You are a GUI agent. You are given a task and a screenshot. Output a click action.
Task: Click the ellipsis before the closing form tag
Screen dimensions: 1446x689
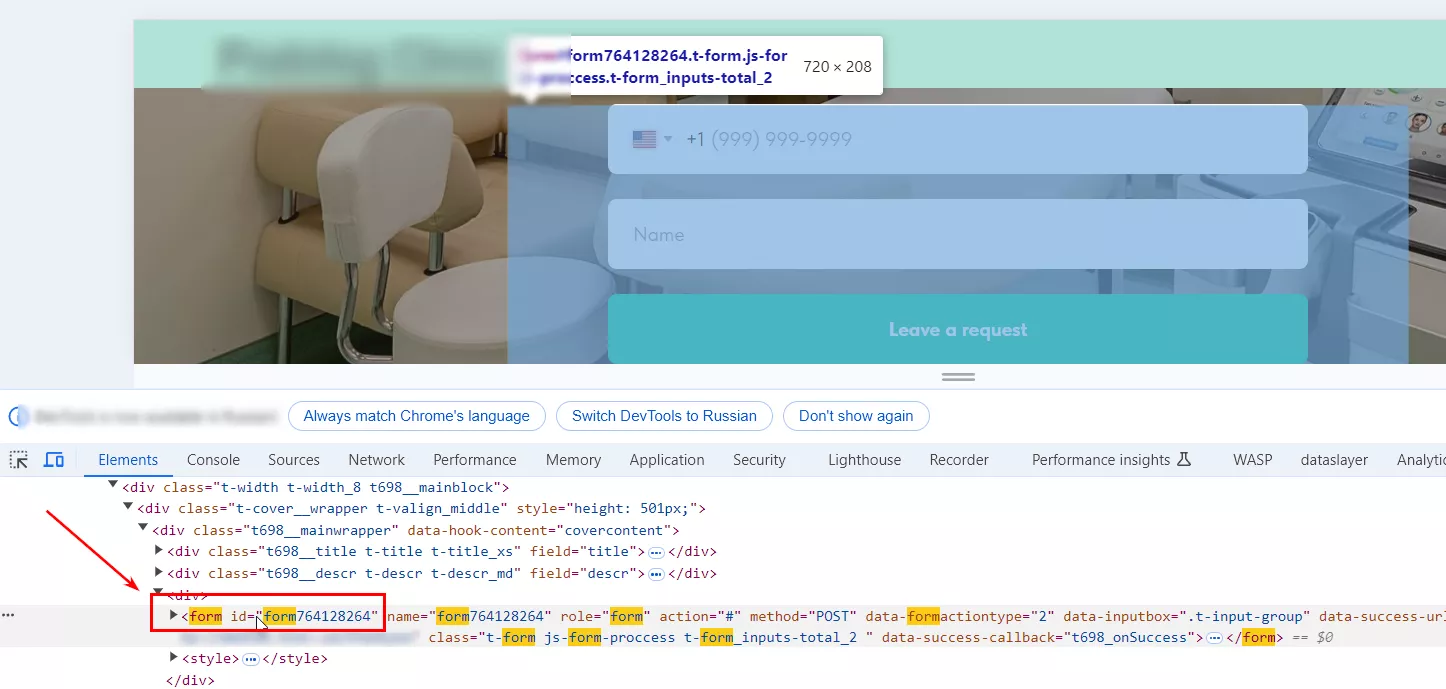pyautogui.click(x=1214, y=638)
